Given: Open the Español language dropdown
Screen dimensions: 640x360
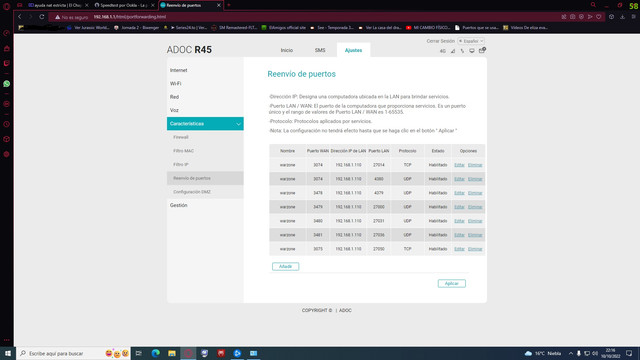Looking at the screenshot, I should pos(471,41).
